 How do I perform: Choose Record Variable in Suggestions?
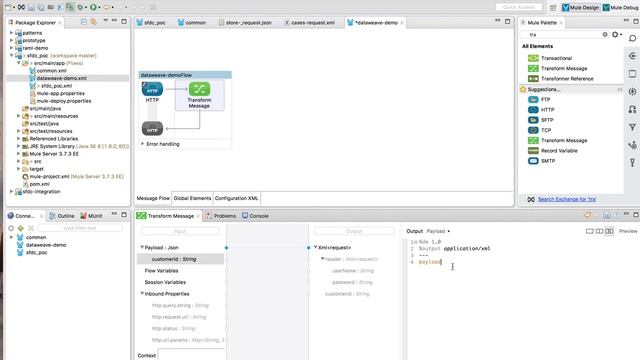553,151
